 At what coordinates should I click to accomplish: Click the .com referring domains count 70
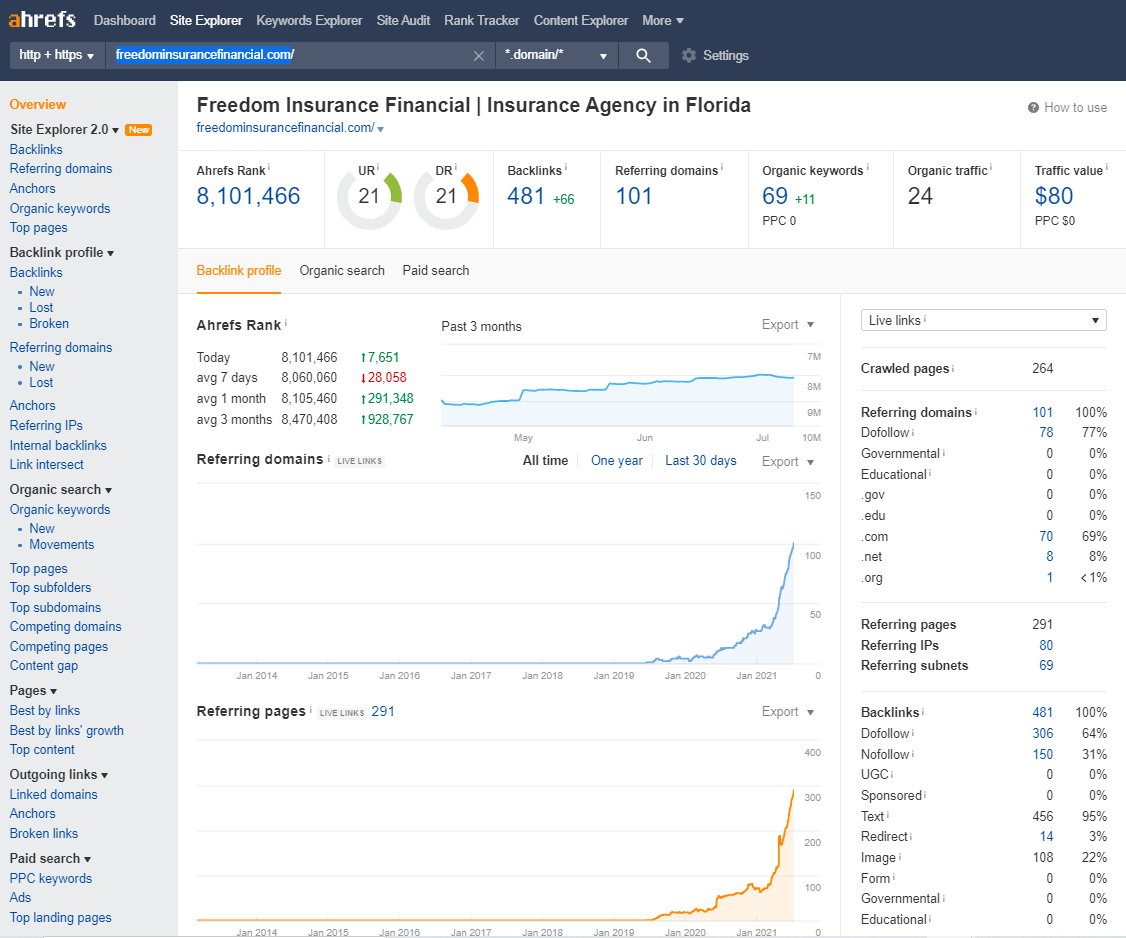click(1046, 537)
